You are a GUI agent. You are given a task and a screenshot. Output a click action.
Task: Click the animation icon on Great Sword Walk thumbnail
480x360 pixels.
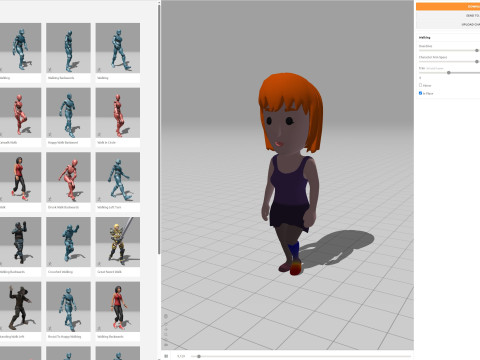(99, 264)
